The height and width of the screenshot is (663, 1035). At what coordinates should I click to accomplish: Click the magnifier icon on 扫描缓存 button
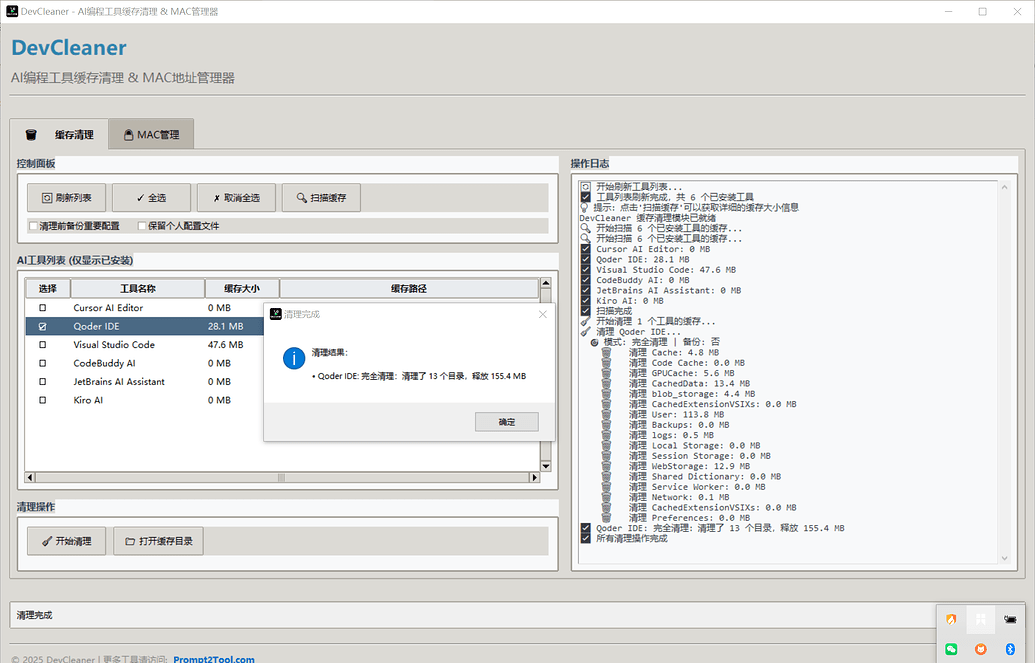pyautogui.click(x=301, y=196)
